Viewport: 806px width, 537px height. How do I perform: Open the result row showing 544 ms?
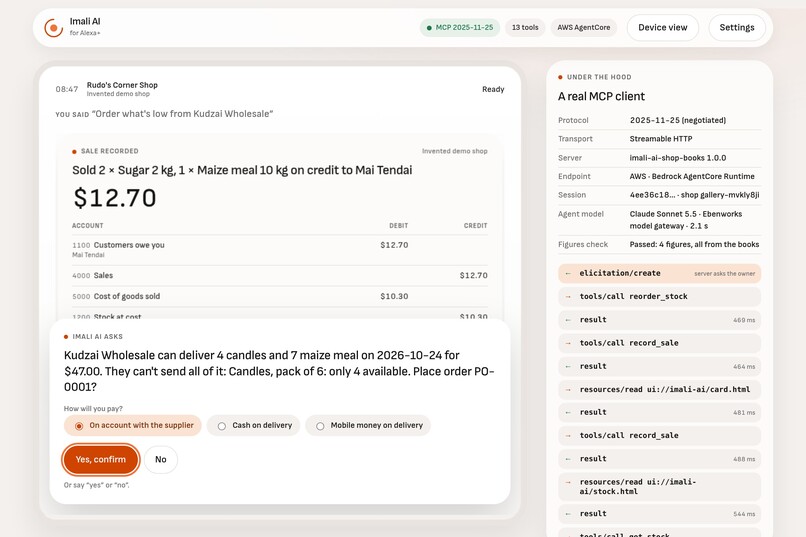[660, 514]
